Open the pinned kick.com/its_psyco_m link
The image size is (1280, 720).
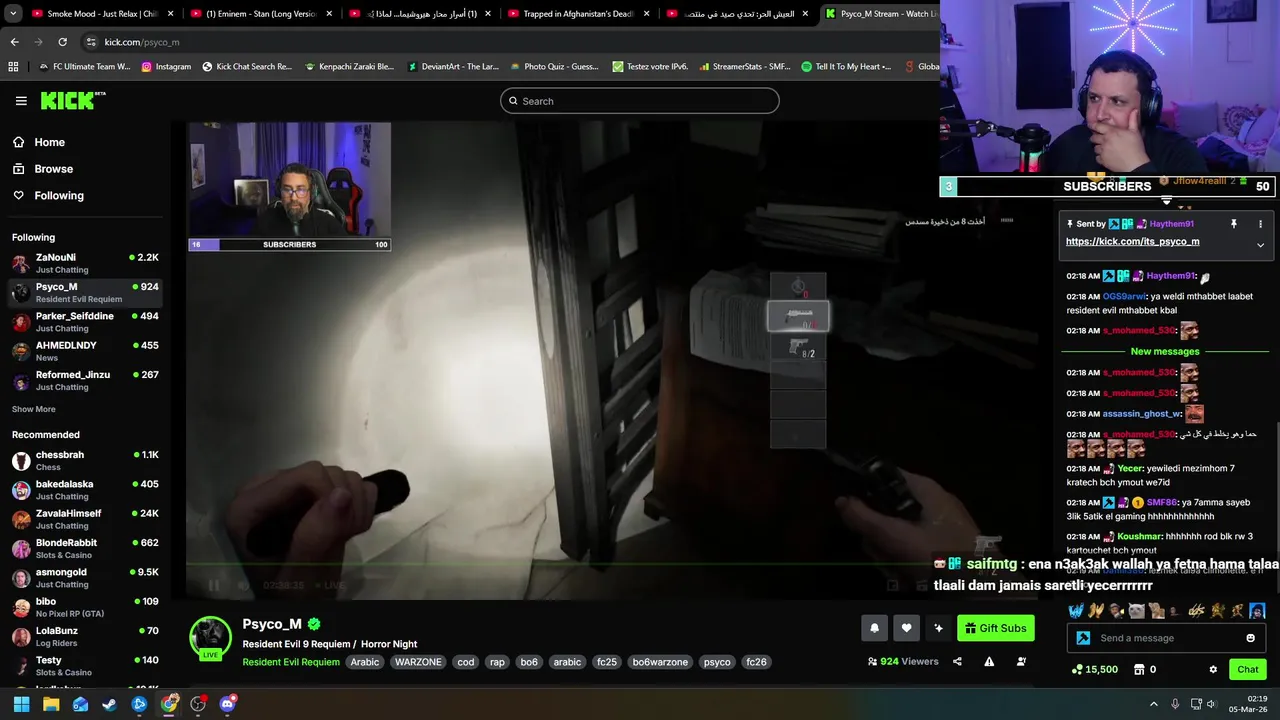pyautogui.click(x=1132, y=241)
